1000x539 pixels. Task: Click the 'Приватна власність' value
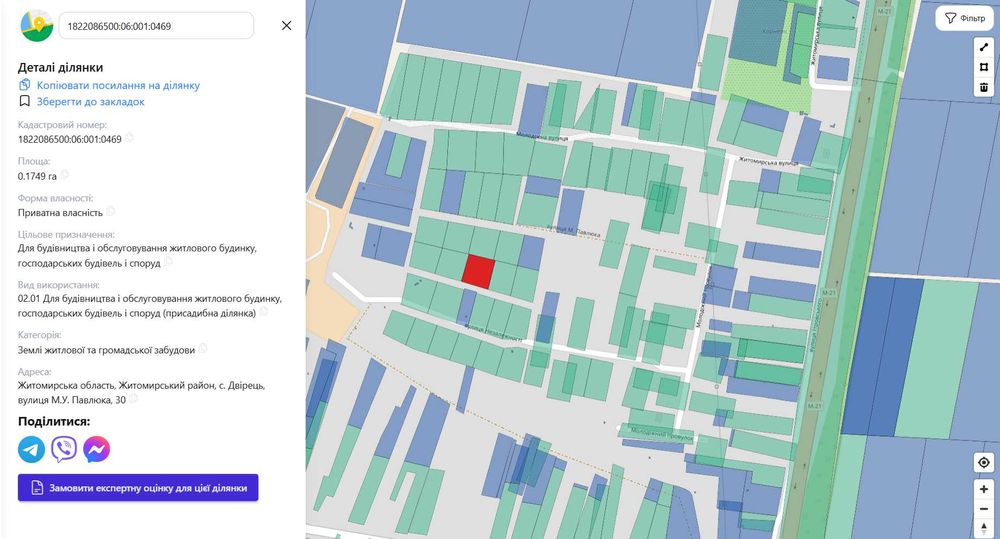coord(60,212)
